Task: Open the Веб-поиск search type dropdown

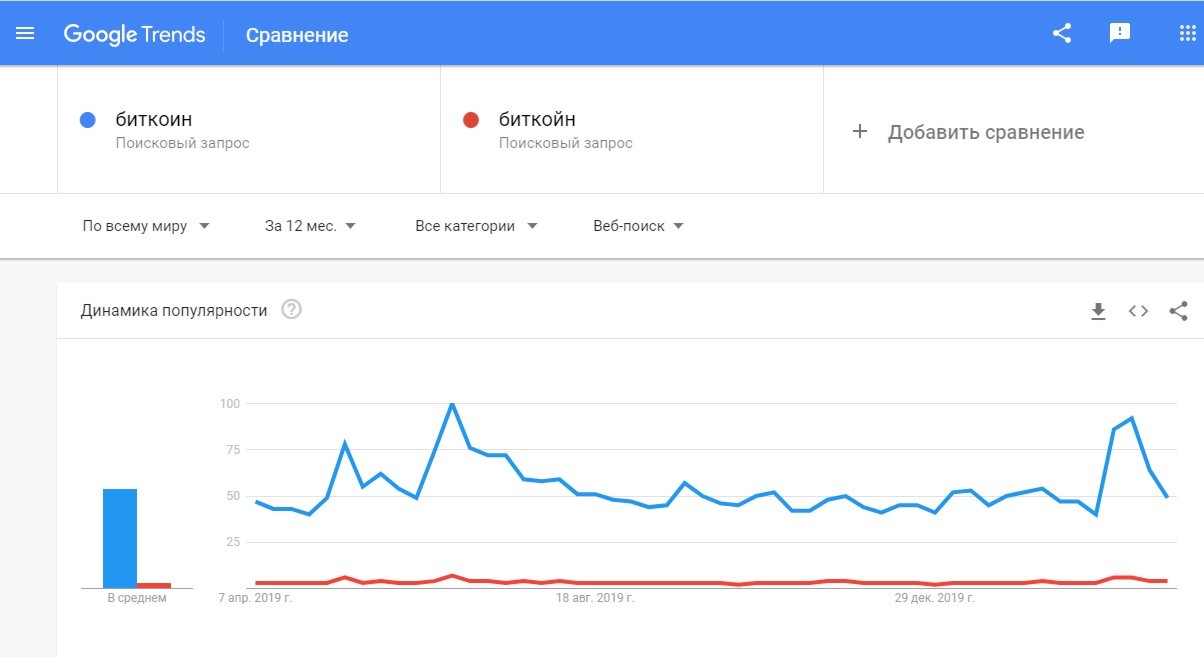Action: [x=638, y=226]
